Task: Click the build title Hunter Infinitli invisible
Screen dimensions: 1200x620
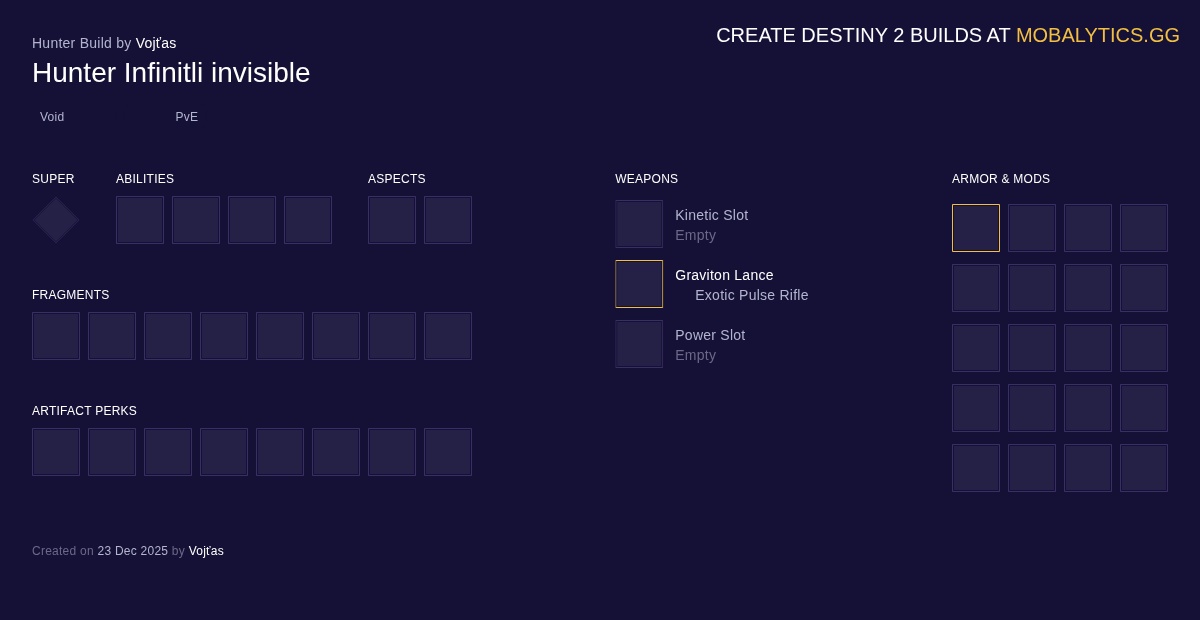Action: [171, 72]
